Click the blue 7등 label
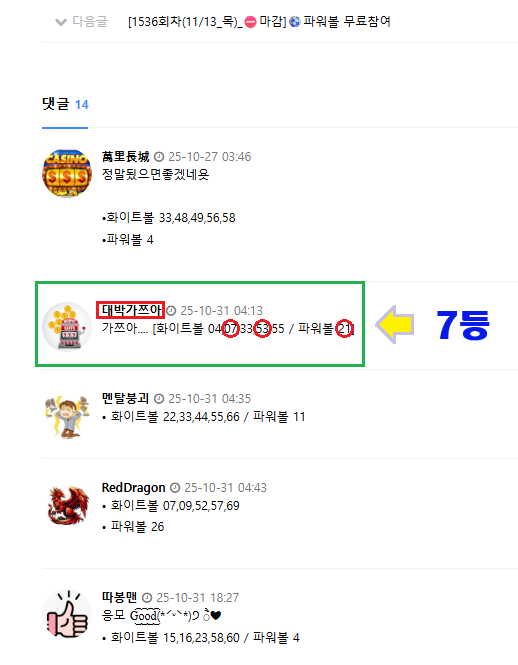Image resolution: width=518 pixels, height=665 pixels. point(463,324)
